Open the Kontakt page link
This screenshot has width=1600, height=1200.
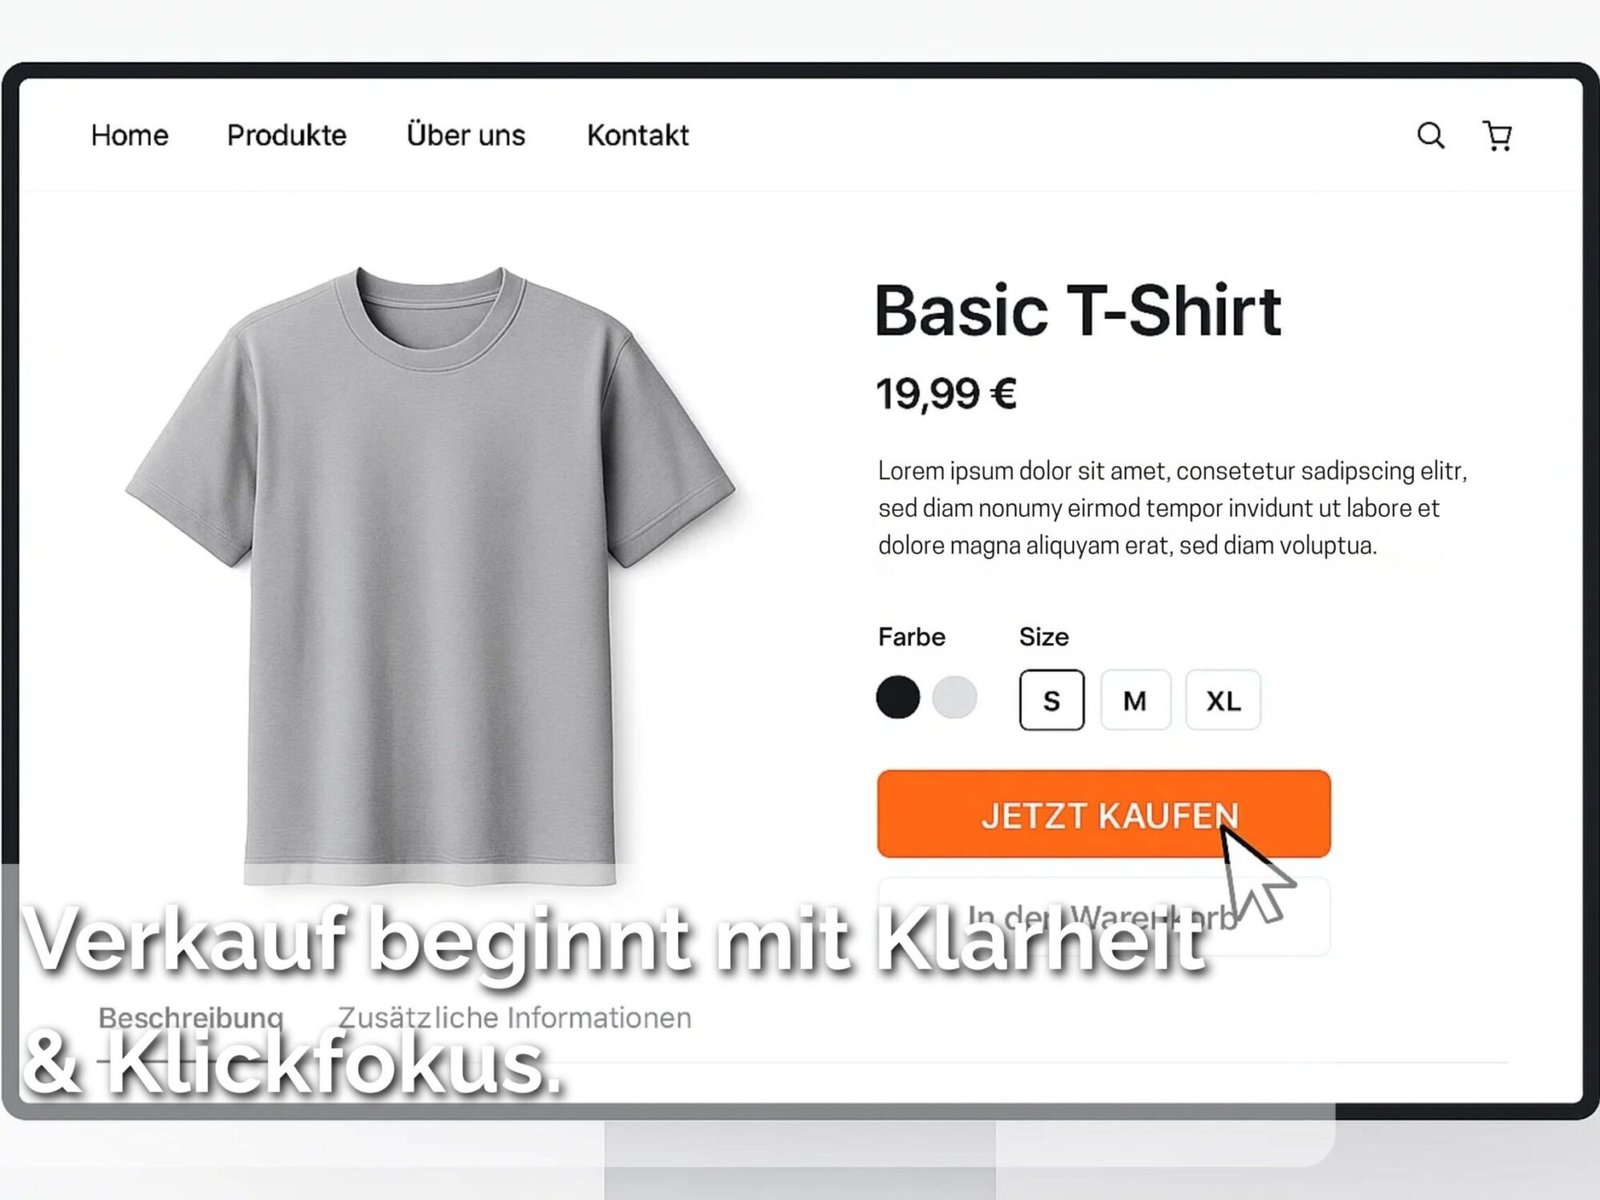click(x=637, y=135)
